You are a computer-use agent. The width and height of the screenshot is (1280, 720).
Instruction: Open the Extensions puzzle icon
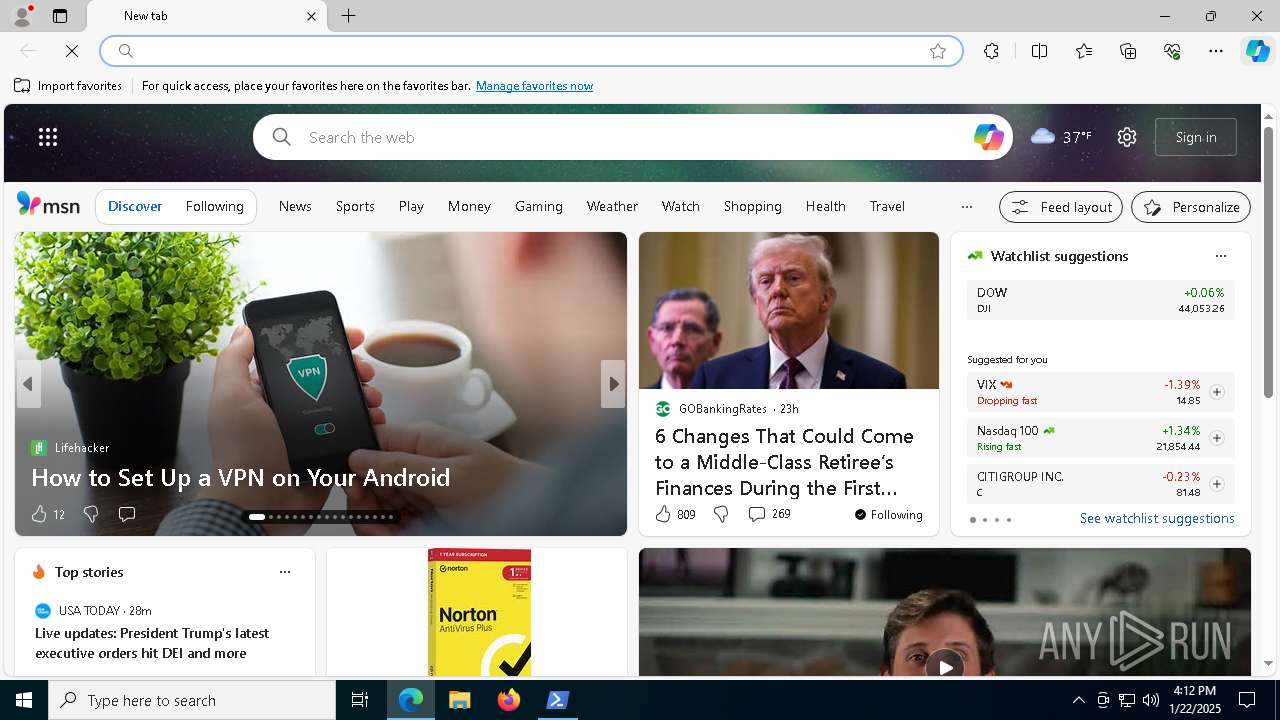(x=991, y=51)
